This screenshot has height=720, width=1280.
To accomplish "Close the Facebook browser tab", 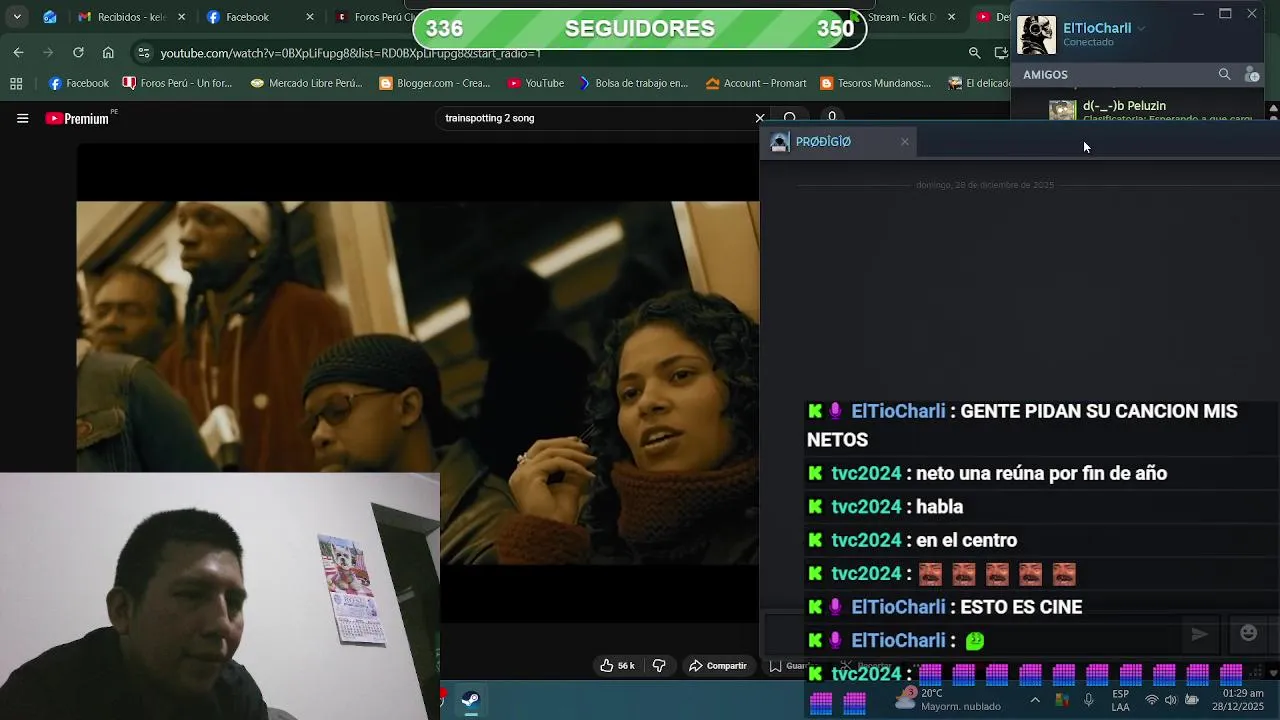I will click(x=309, y=17).
